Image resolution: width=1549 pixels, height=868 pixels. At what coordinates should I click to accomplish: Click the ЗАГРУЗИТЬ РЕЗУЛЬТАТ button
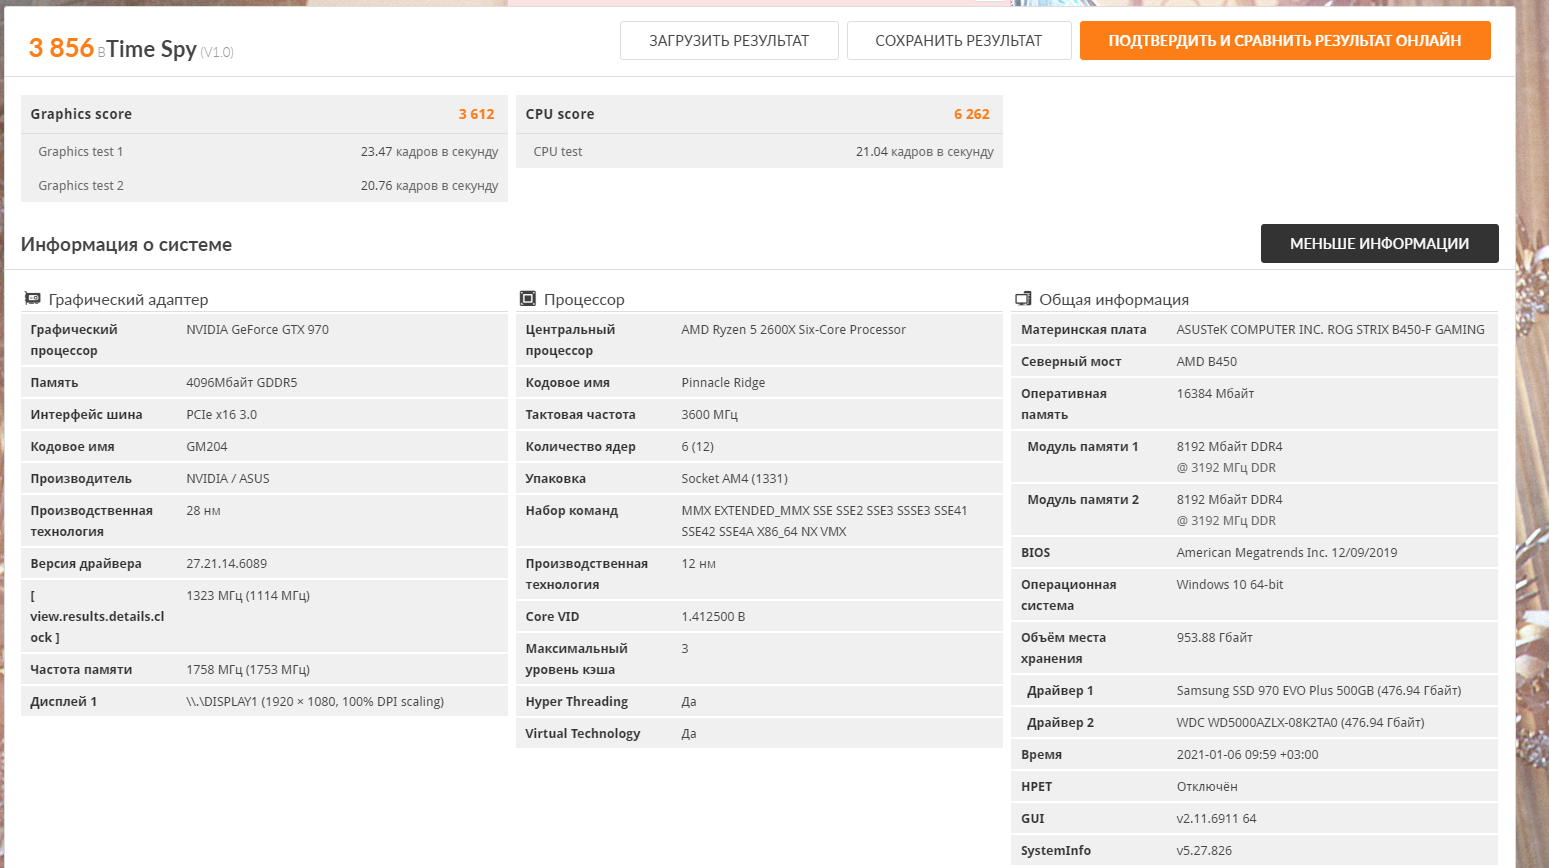(x=729, y=41)
